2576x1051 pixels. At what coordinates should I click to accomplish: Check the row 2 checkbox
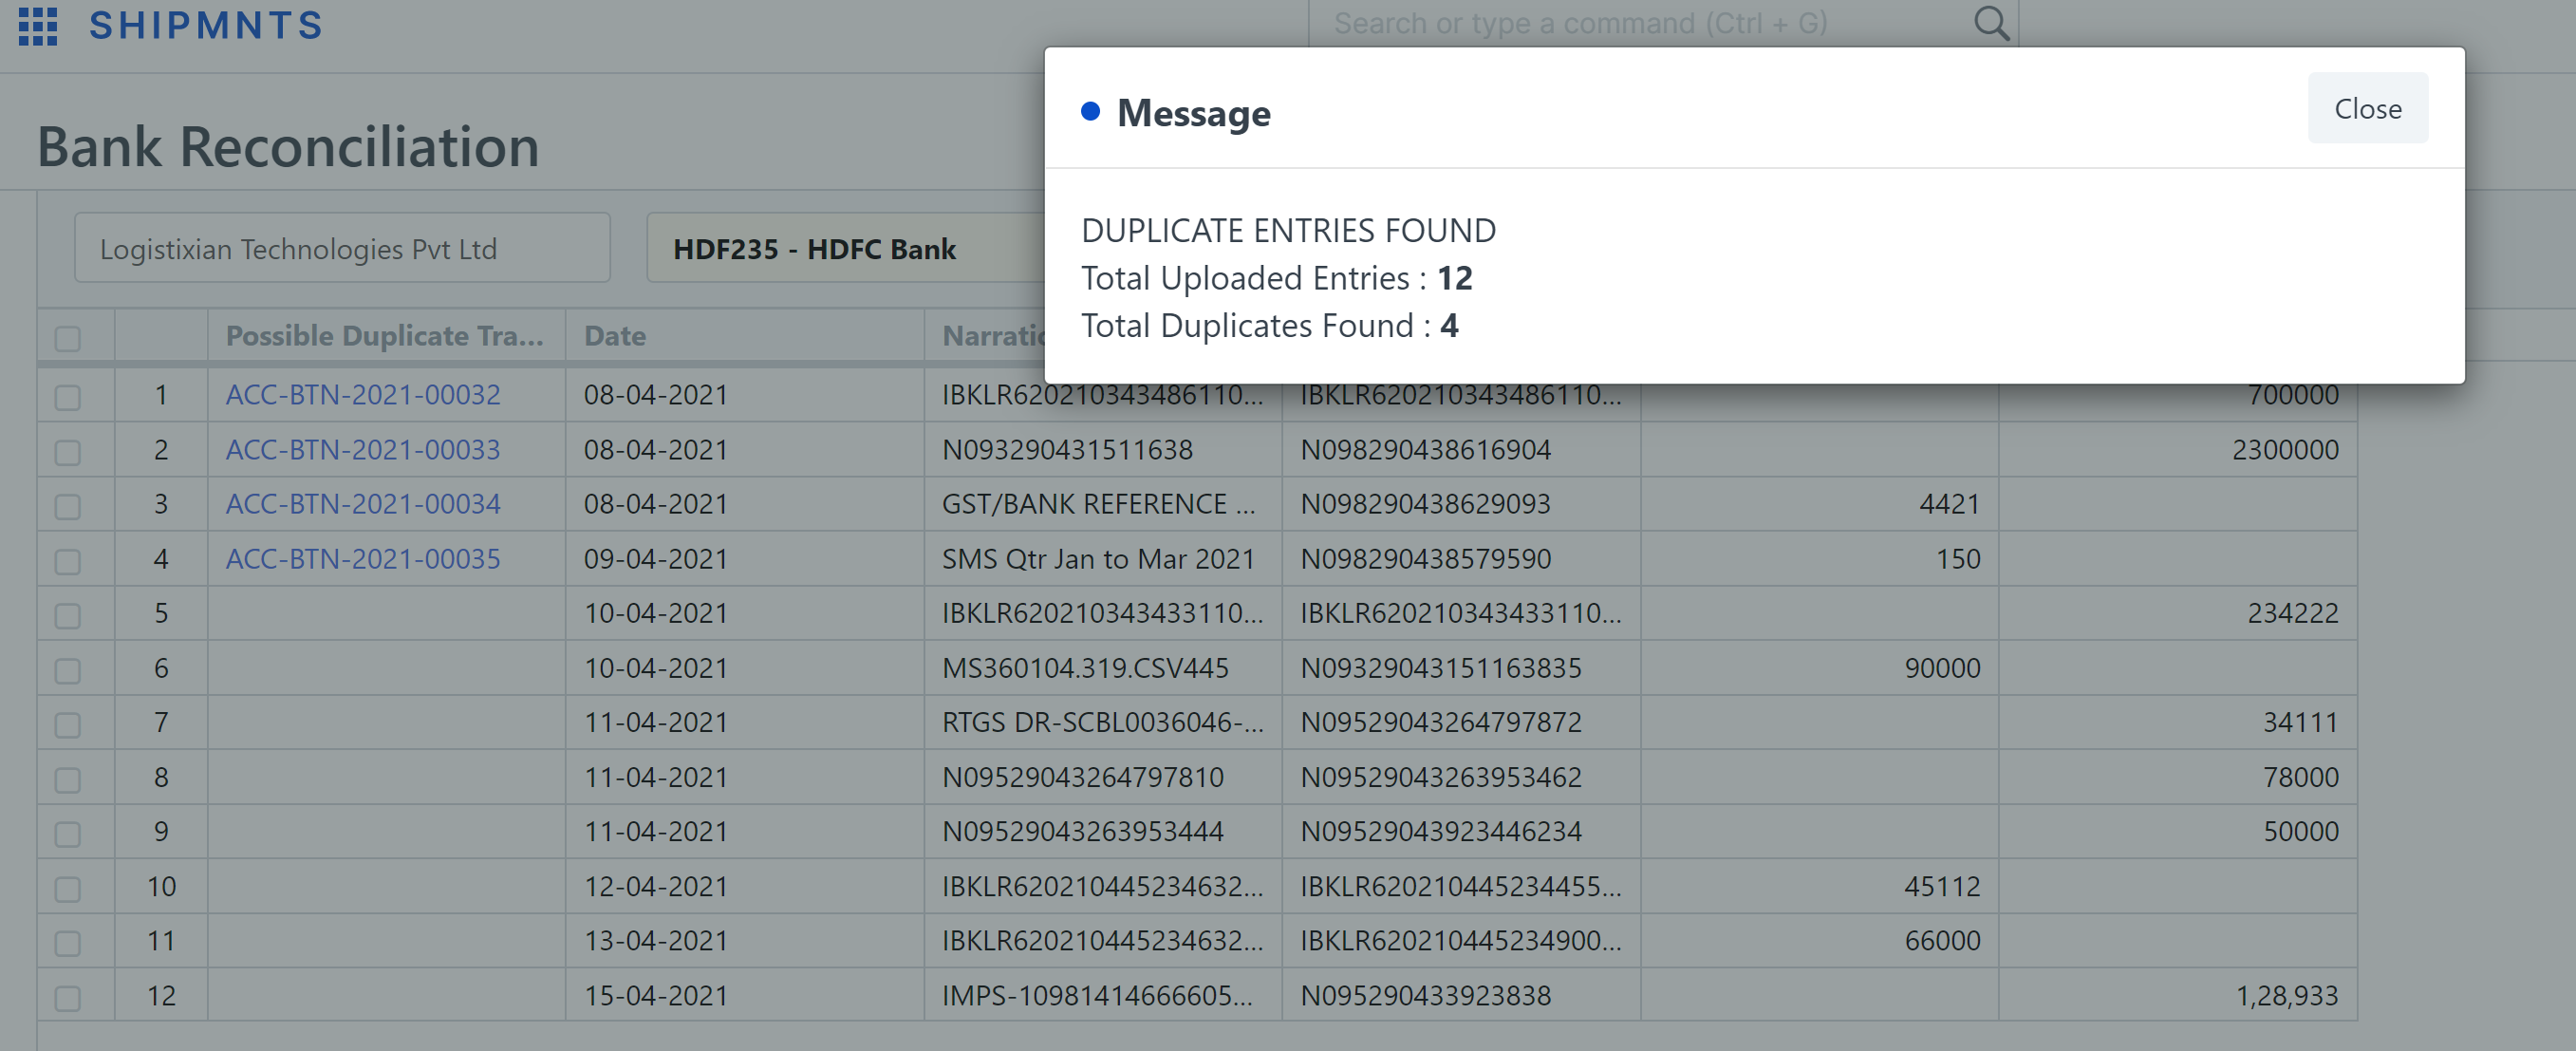pos(68,452)
